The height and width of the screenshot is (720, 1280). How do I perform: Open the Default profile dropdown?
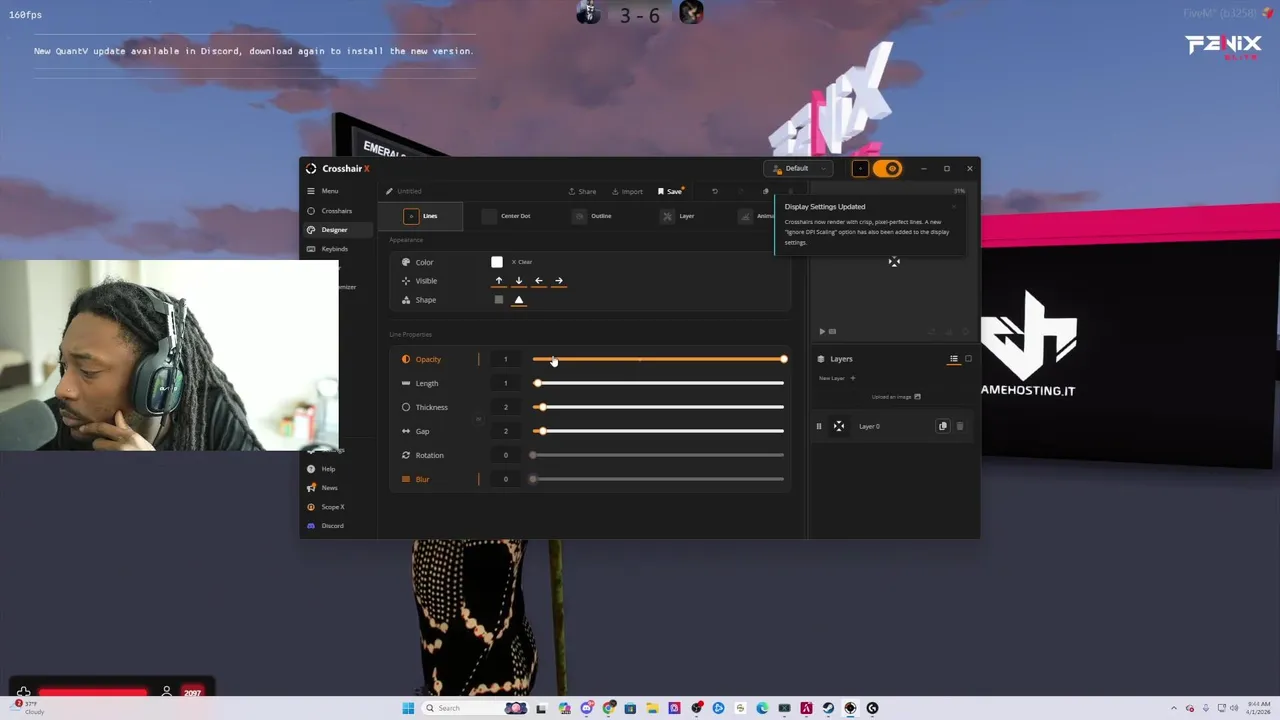click(798, 168)
